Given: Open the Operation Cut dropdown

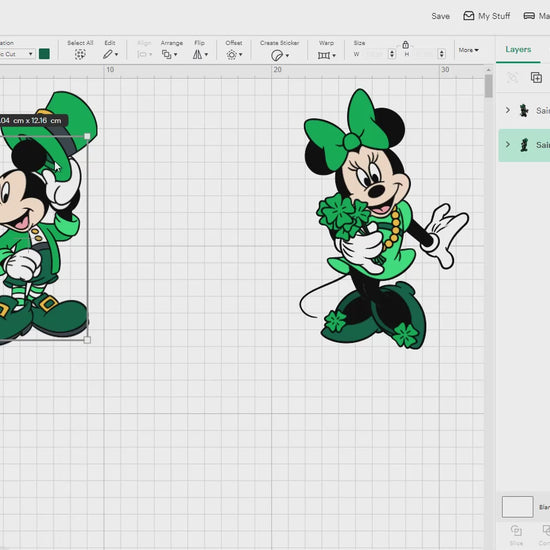Looking at the screenshot, I should pyautogui.click(x=17, y=54).
